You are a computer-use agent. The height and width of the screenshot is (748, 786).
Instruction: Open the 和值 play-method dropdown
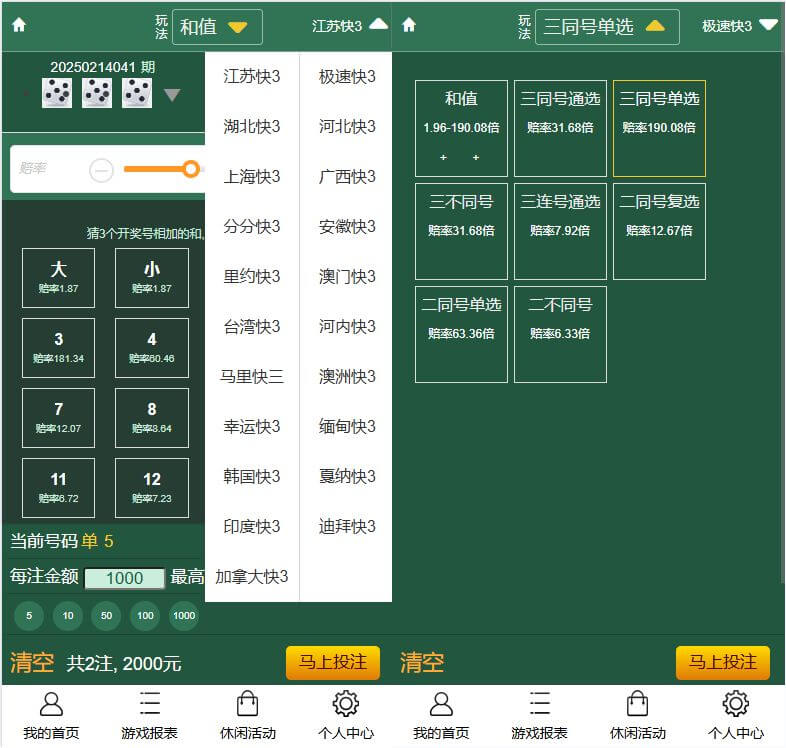coord(217,27)
